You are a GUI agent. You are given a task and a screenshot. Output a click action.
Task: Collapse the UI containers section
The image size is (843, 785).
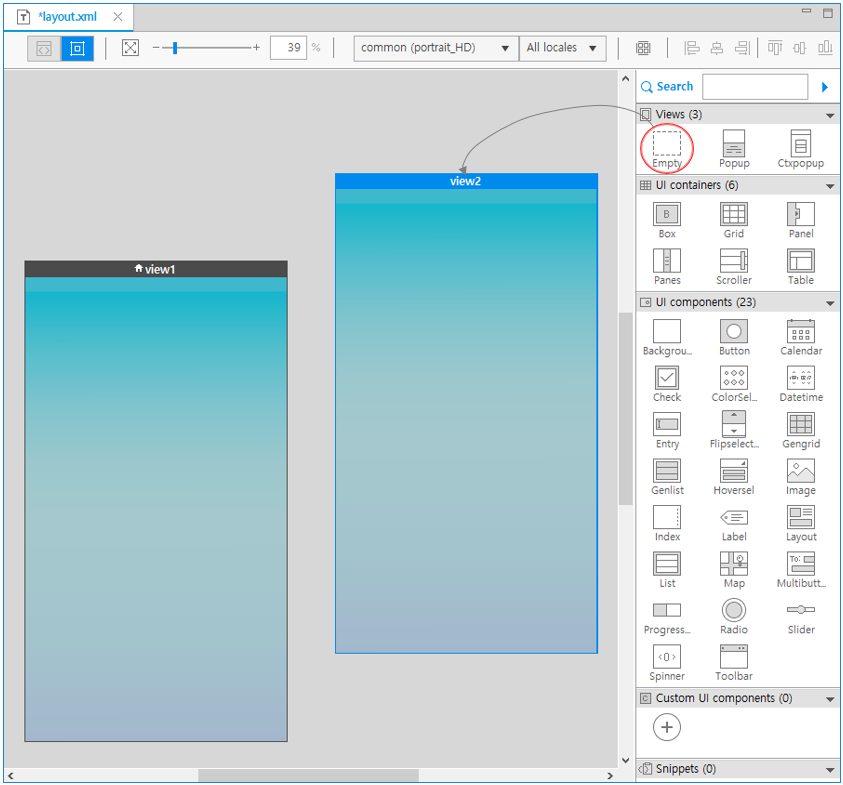tap(830, 186)
